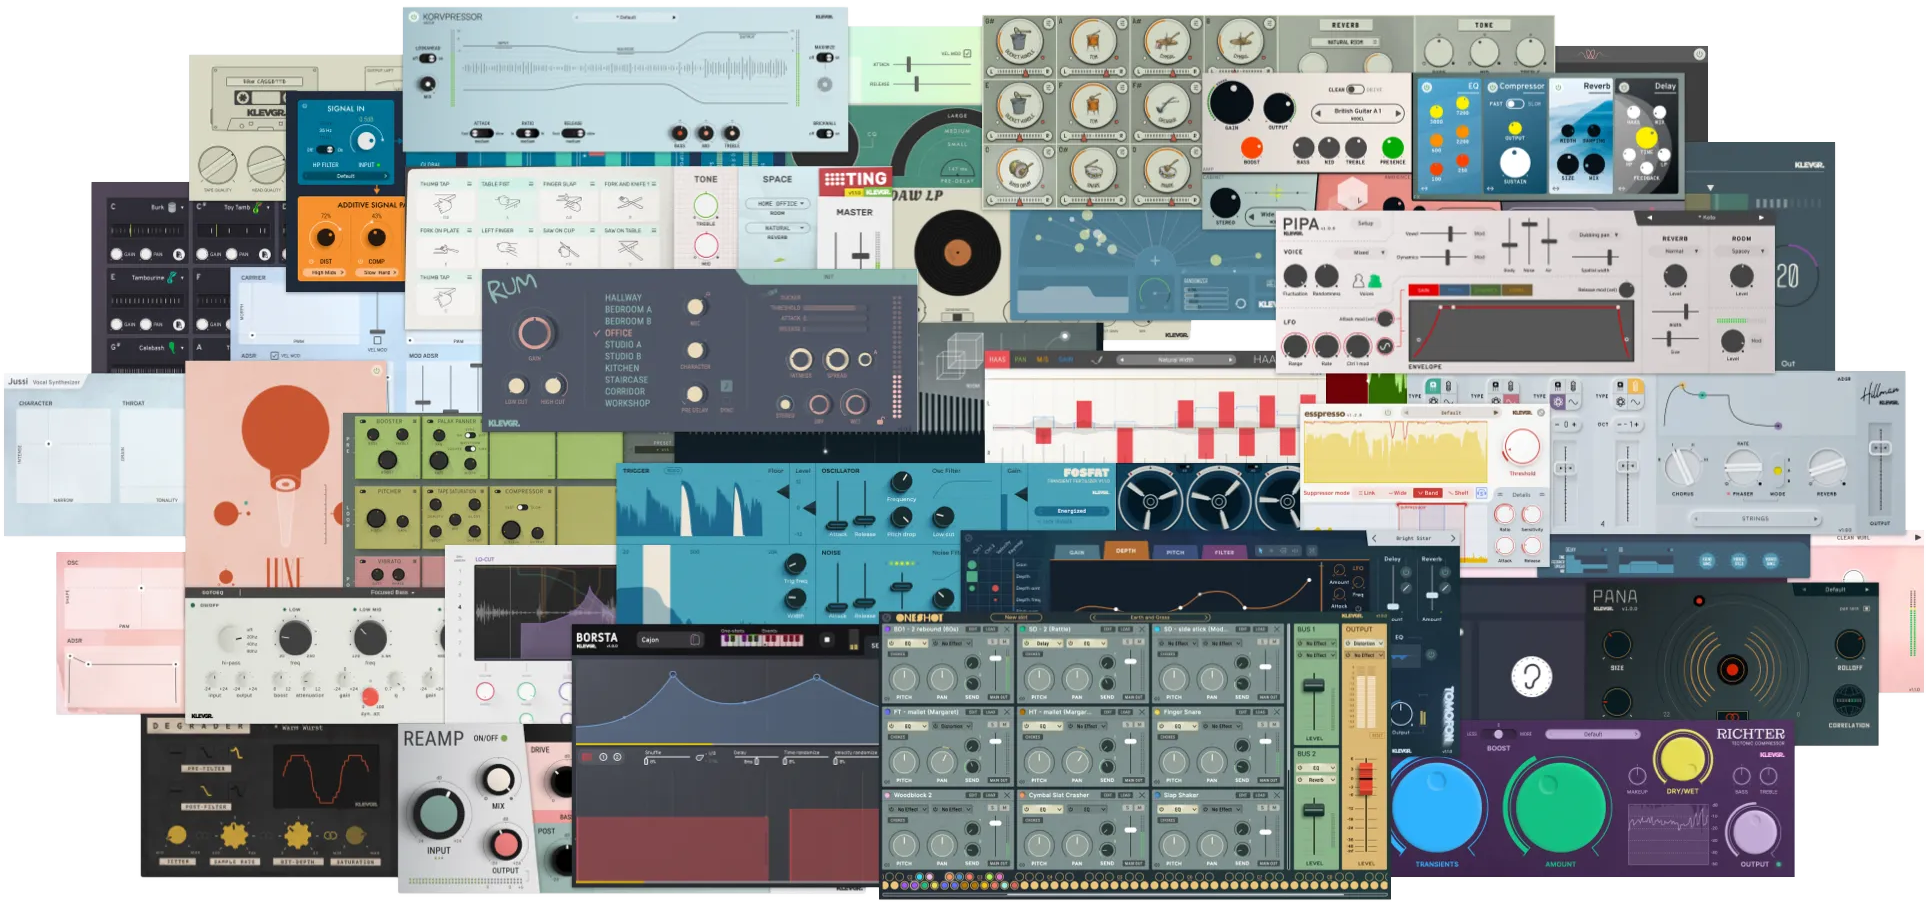
Task: Open Pipa's Room Spacey dropdown
Action: click(x=1742, y=251)
